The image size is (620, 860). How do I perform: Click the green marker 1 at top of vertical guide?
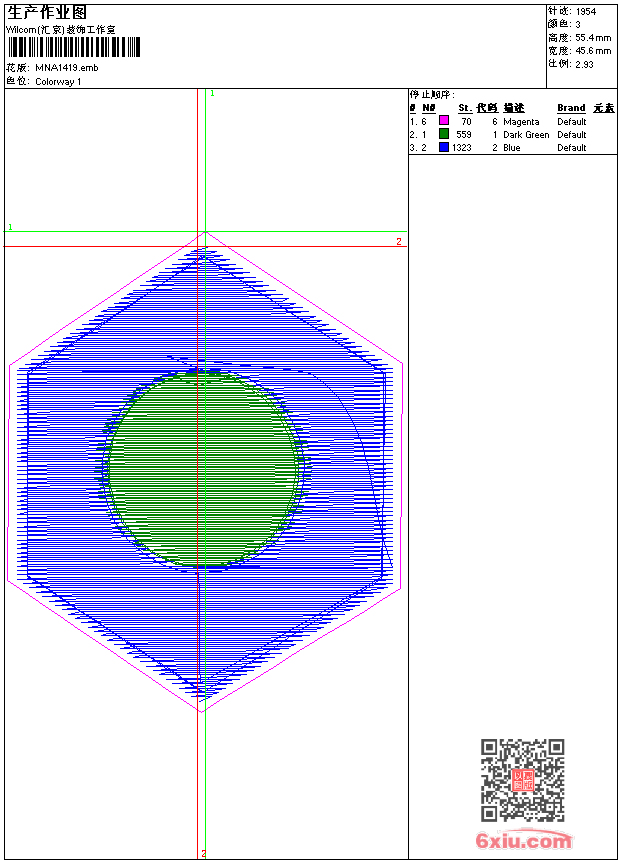(x=212, y=93)
